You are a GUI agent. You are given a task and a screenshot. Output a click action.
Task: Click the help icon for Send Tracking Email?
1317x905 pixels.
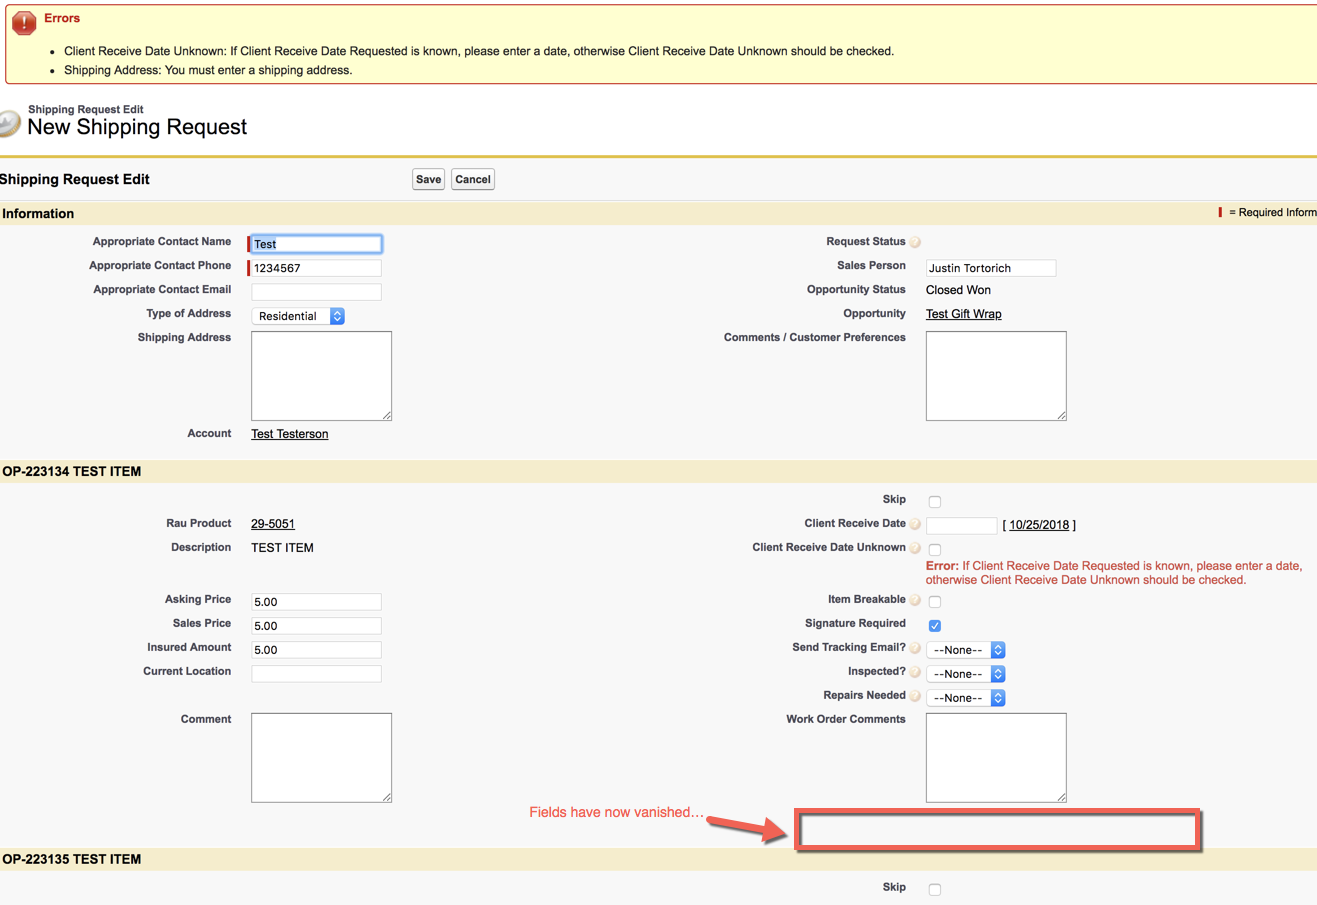pyautogui.click(x=915, y=648)
